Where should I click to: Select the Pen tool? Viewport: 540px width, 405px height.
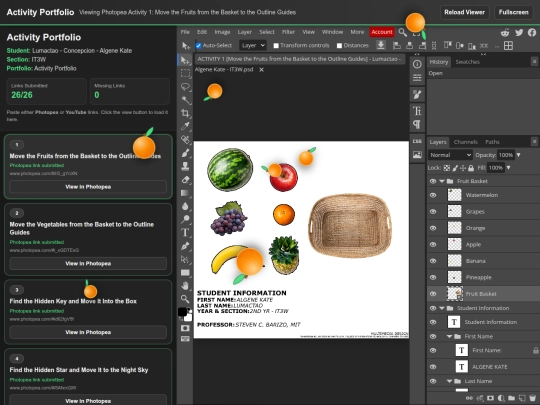[185, 246]
